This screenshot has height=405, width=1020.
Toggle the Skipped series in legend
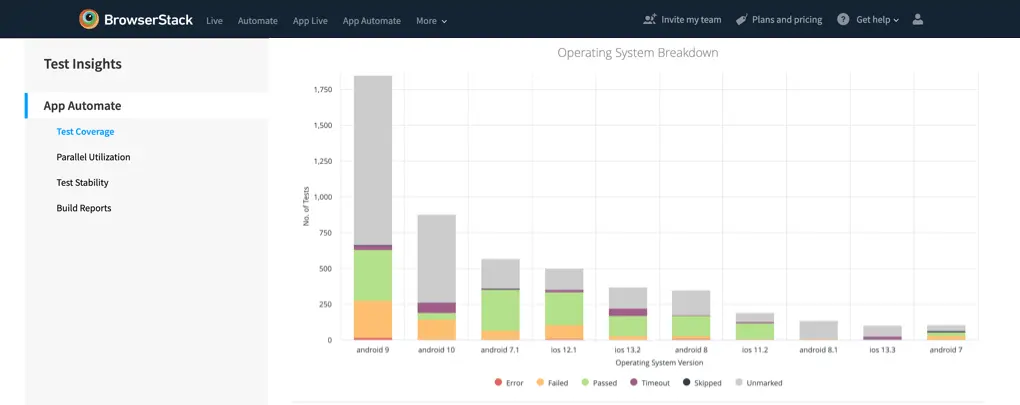coord(702,383)
